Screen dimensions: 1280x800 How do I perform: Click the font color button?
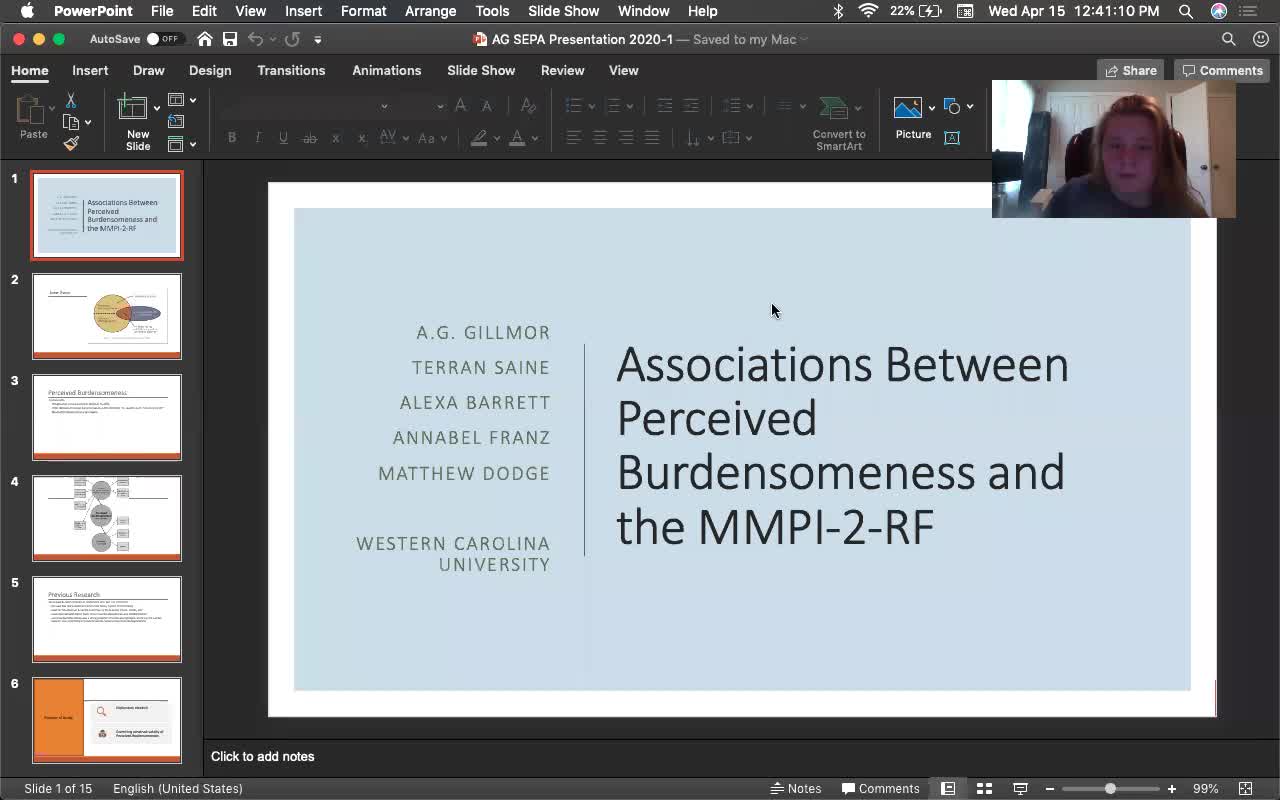516,138
